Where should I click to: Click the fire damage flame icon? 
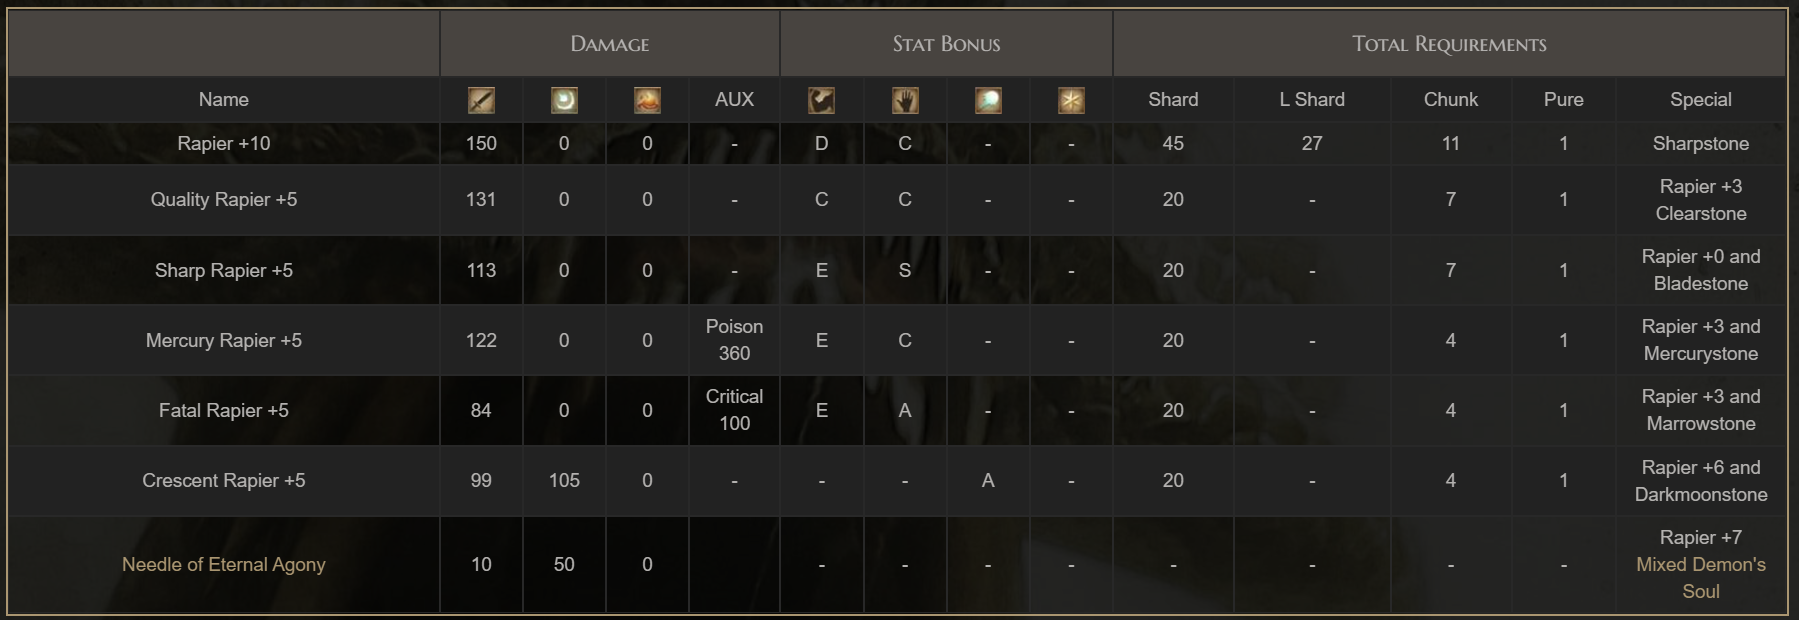(647, 100)
